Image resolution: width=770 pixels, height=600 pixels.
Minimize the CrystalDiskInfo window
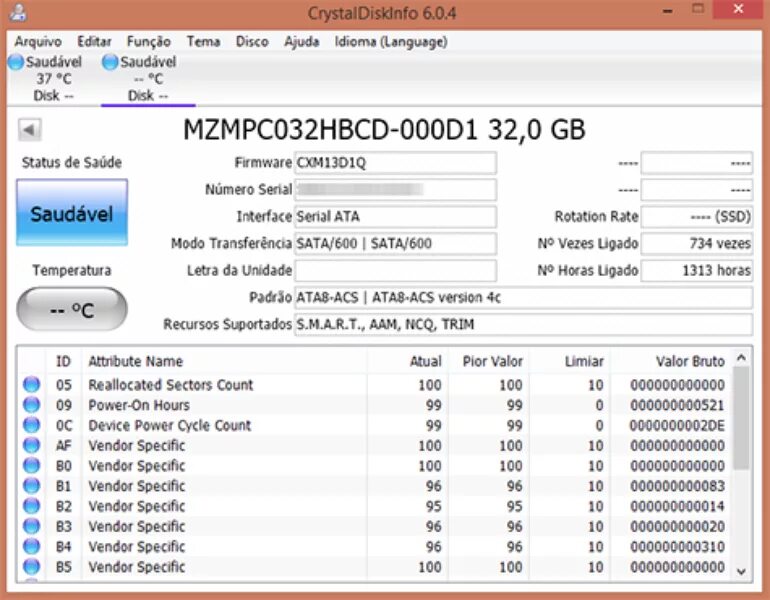(667, 10)
